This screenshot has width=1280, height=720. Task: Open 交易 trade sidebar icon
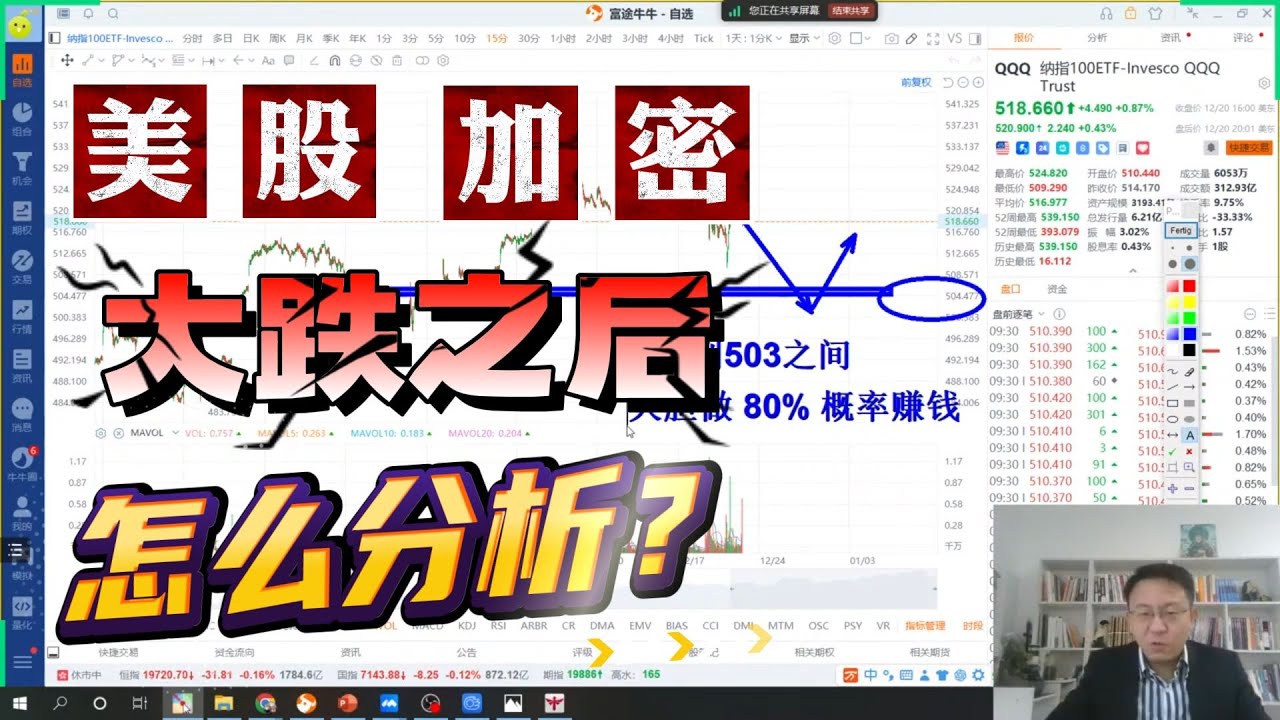point(21,267)
